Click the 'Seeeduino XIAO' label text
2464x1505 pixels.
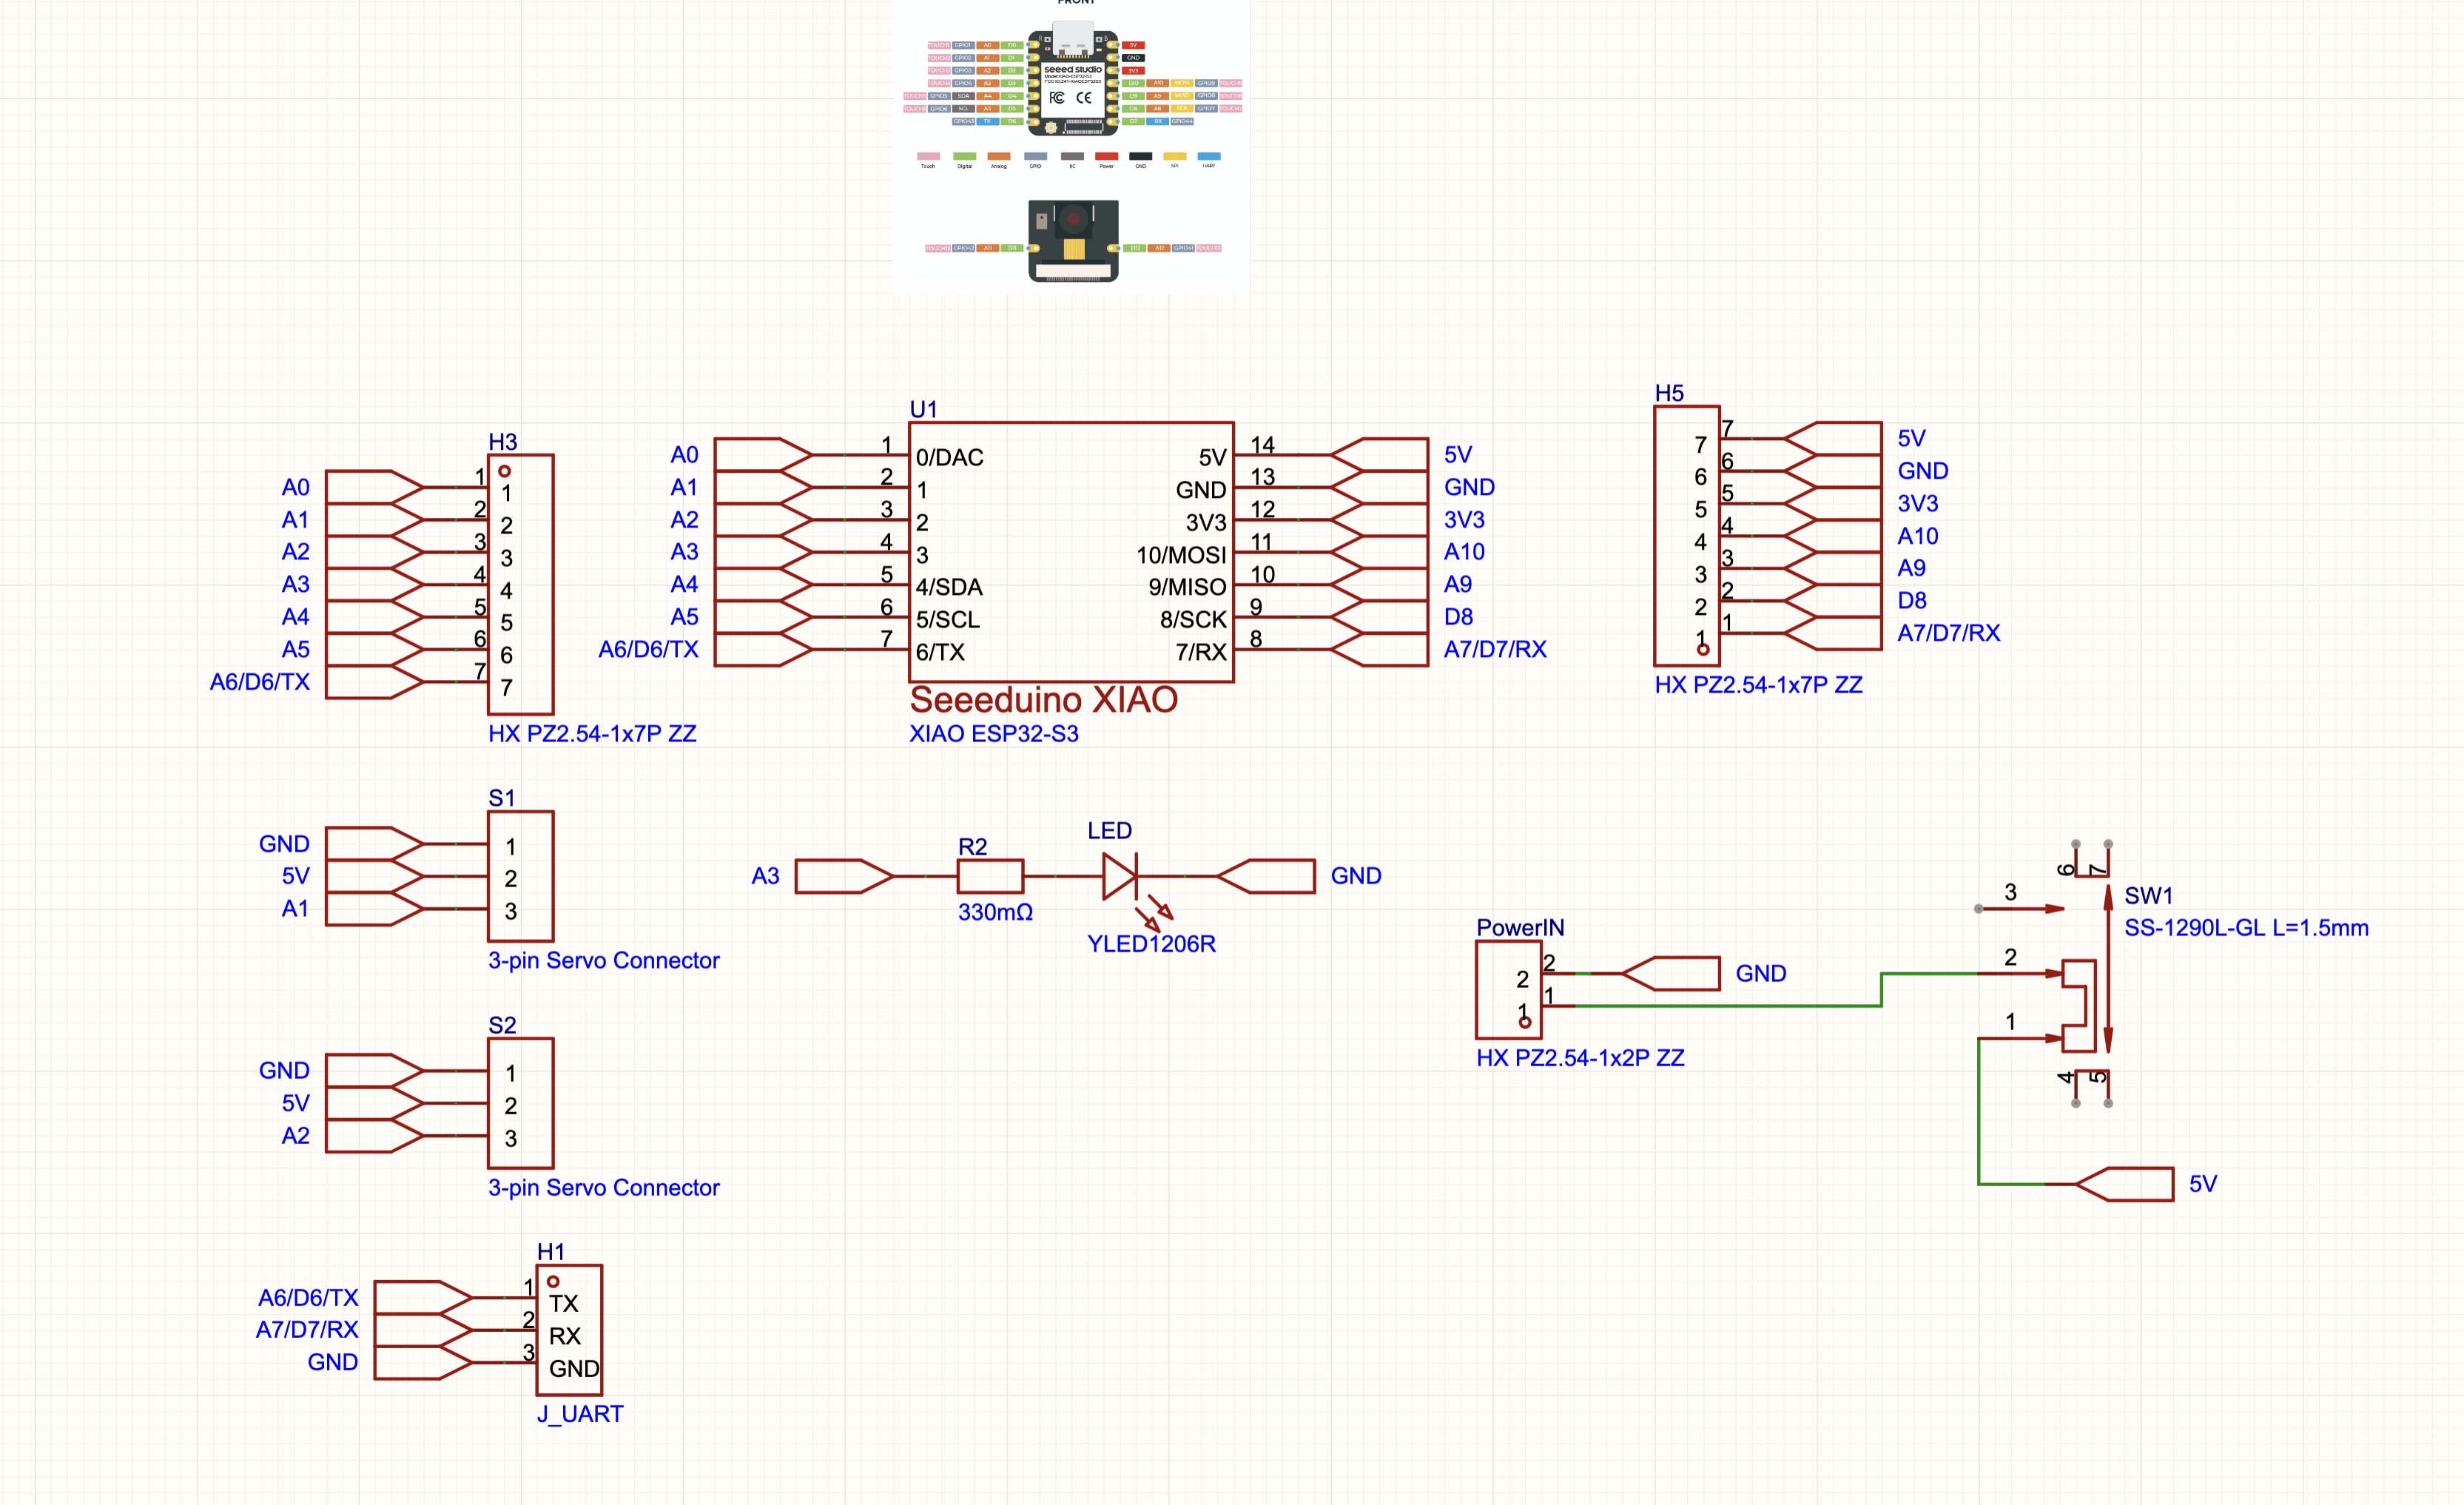coord(1043,699)
